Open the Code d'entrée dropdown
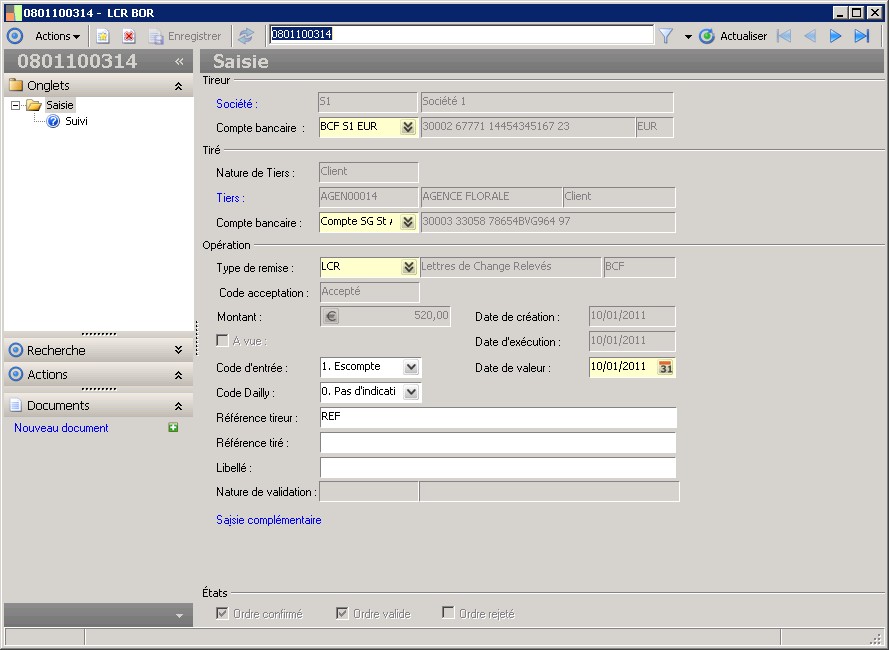Viewport: 889px width, 650px height. (411, 368)
